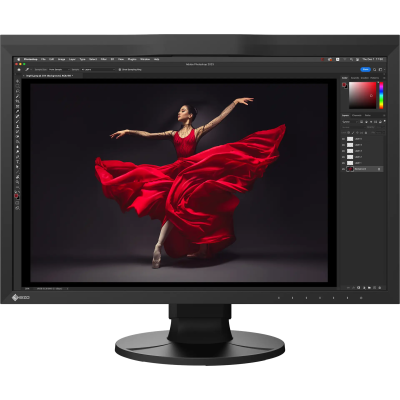Switch to the Paths tab
Screen dimensions: 400x400
(368, 115)
